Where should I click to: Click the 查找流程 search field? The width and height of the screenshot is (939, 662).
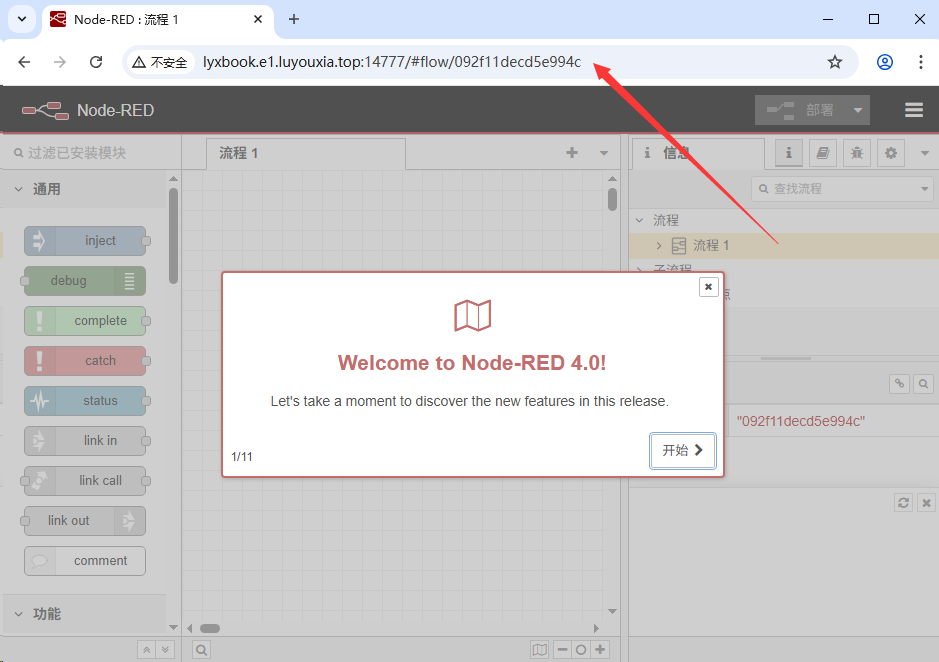coord(842,189)
